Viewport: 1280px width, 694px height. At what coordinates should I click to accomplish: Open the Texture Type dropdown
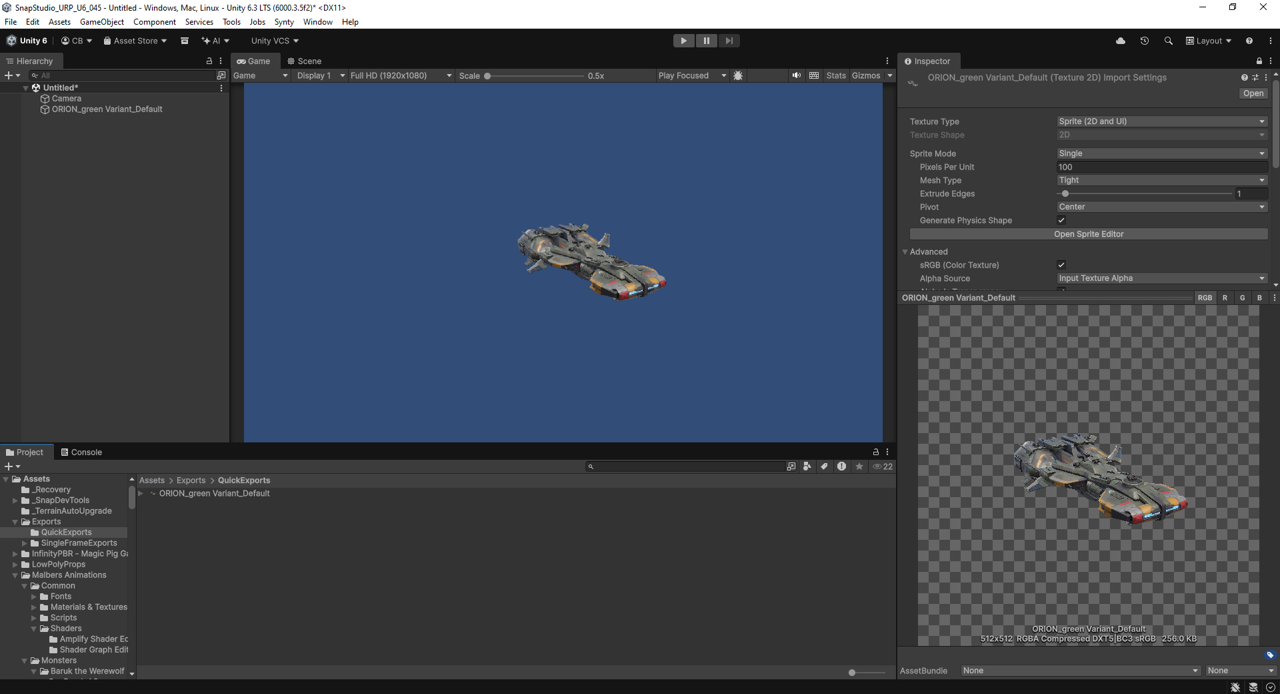pyautogui.click(x=1162, y=121)
